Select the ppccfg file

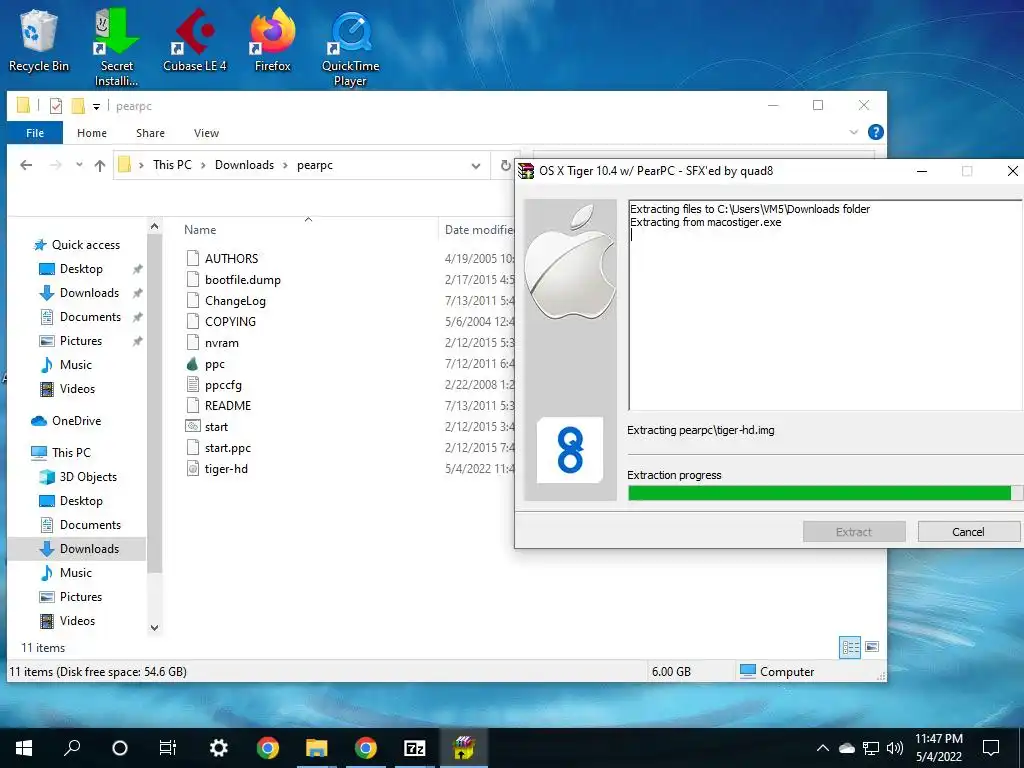(223, 385)
